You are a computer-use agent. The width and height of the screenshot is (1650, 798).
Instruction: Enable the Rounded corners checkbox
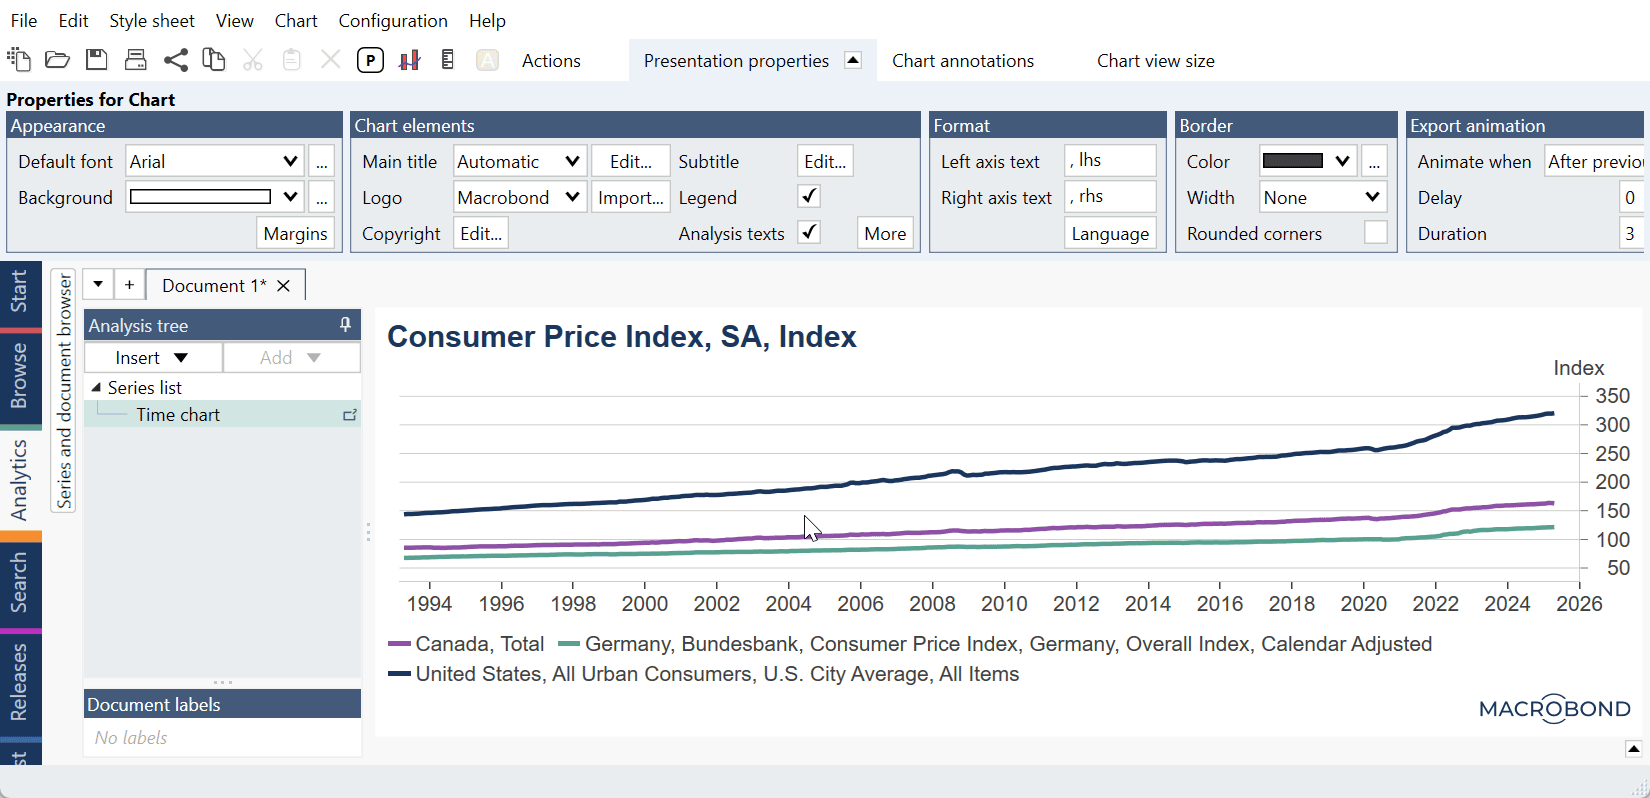click(x=1376, y=233)
